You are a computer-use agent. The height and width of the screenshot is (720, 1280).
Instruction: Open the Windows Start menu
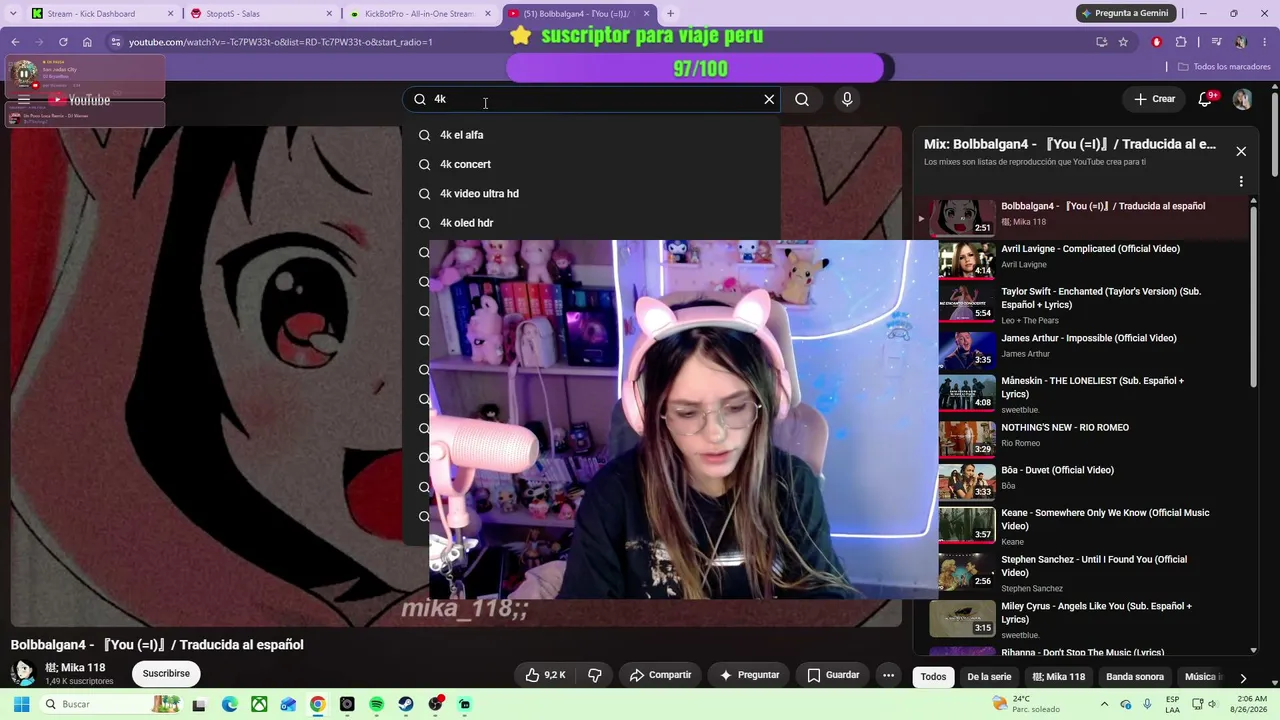coord(21,704)
